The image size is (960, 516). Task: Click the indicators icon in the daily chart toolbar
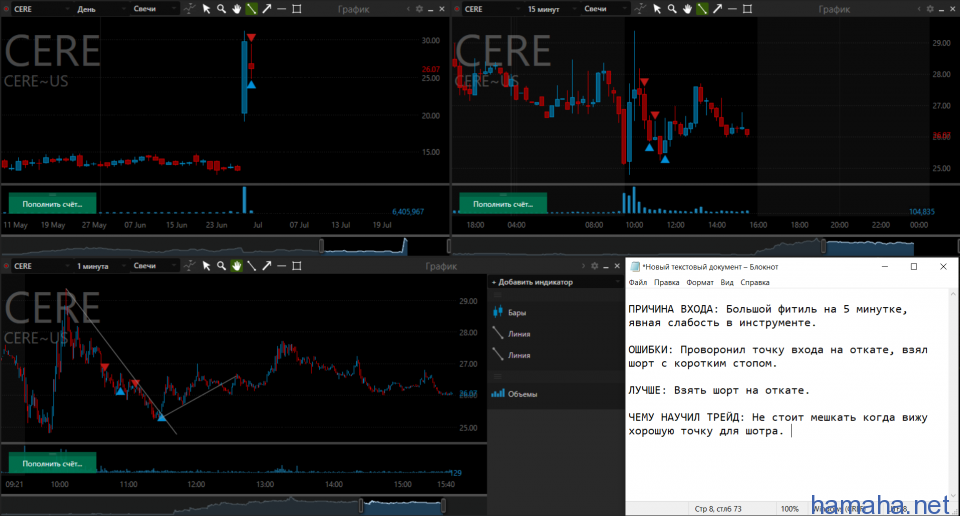tap(190, 9)
